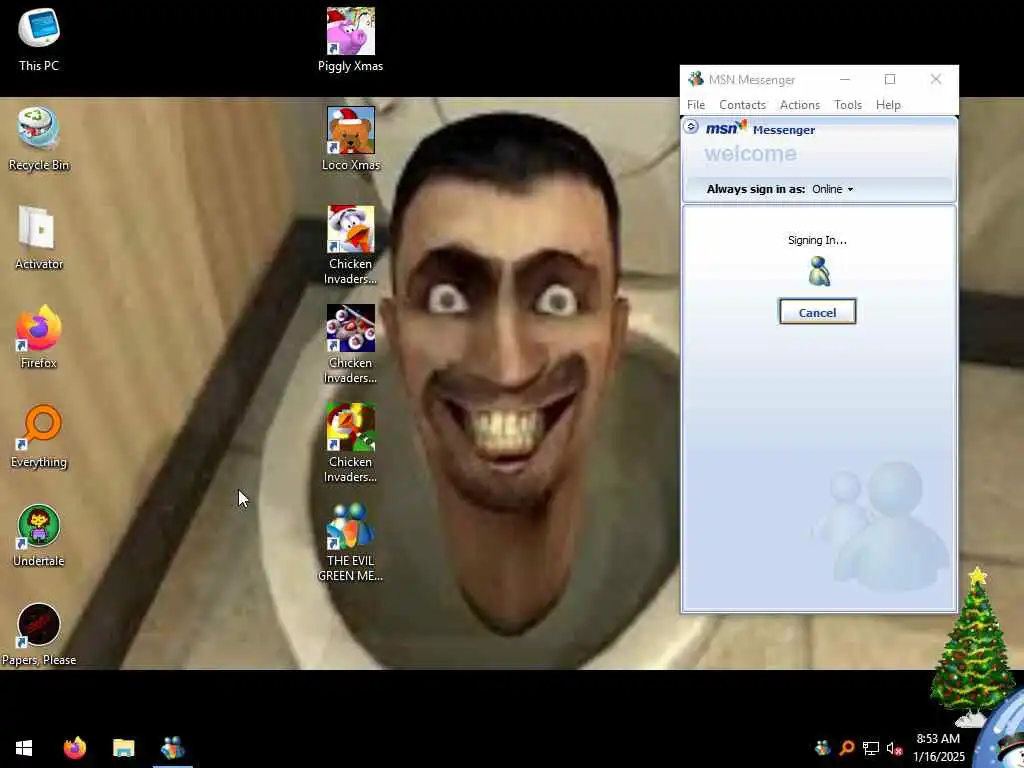
Task: Open the File menu in MSN Messenger
Action: pos(696,104)
